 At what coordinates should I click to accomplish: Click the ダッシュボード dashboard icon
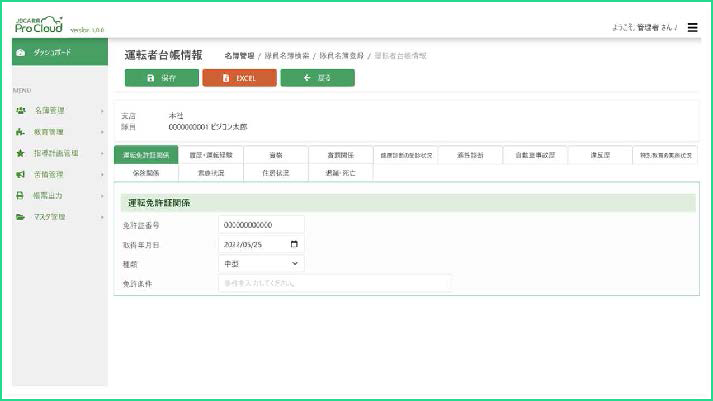(x=20, y=51)
